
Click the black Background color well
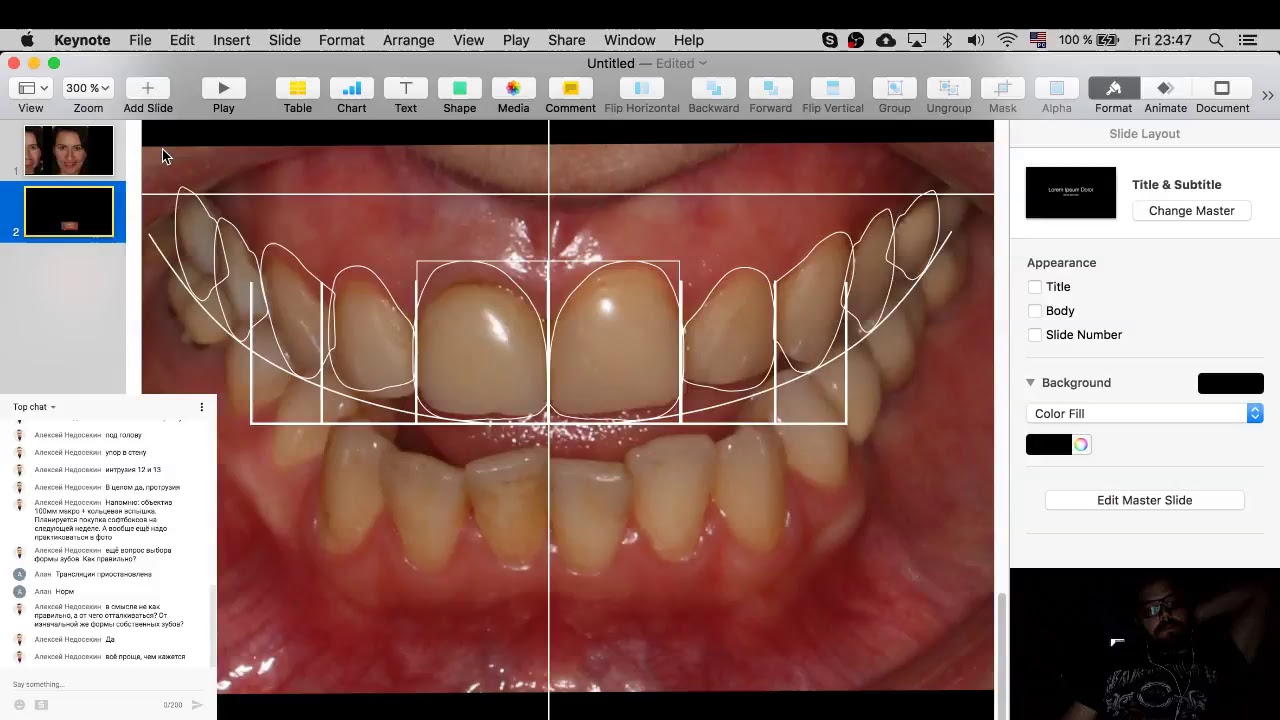point(1231,384)
